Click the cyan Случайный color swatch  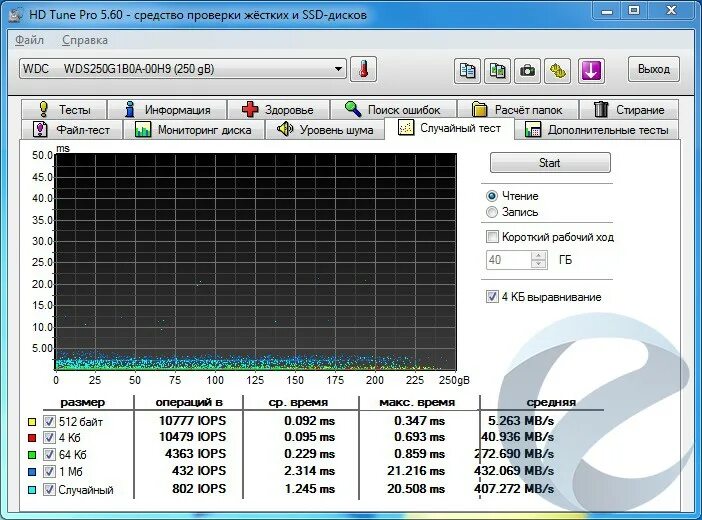[32, 490]
